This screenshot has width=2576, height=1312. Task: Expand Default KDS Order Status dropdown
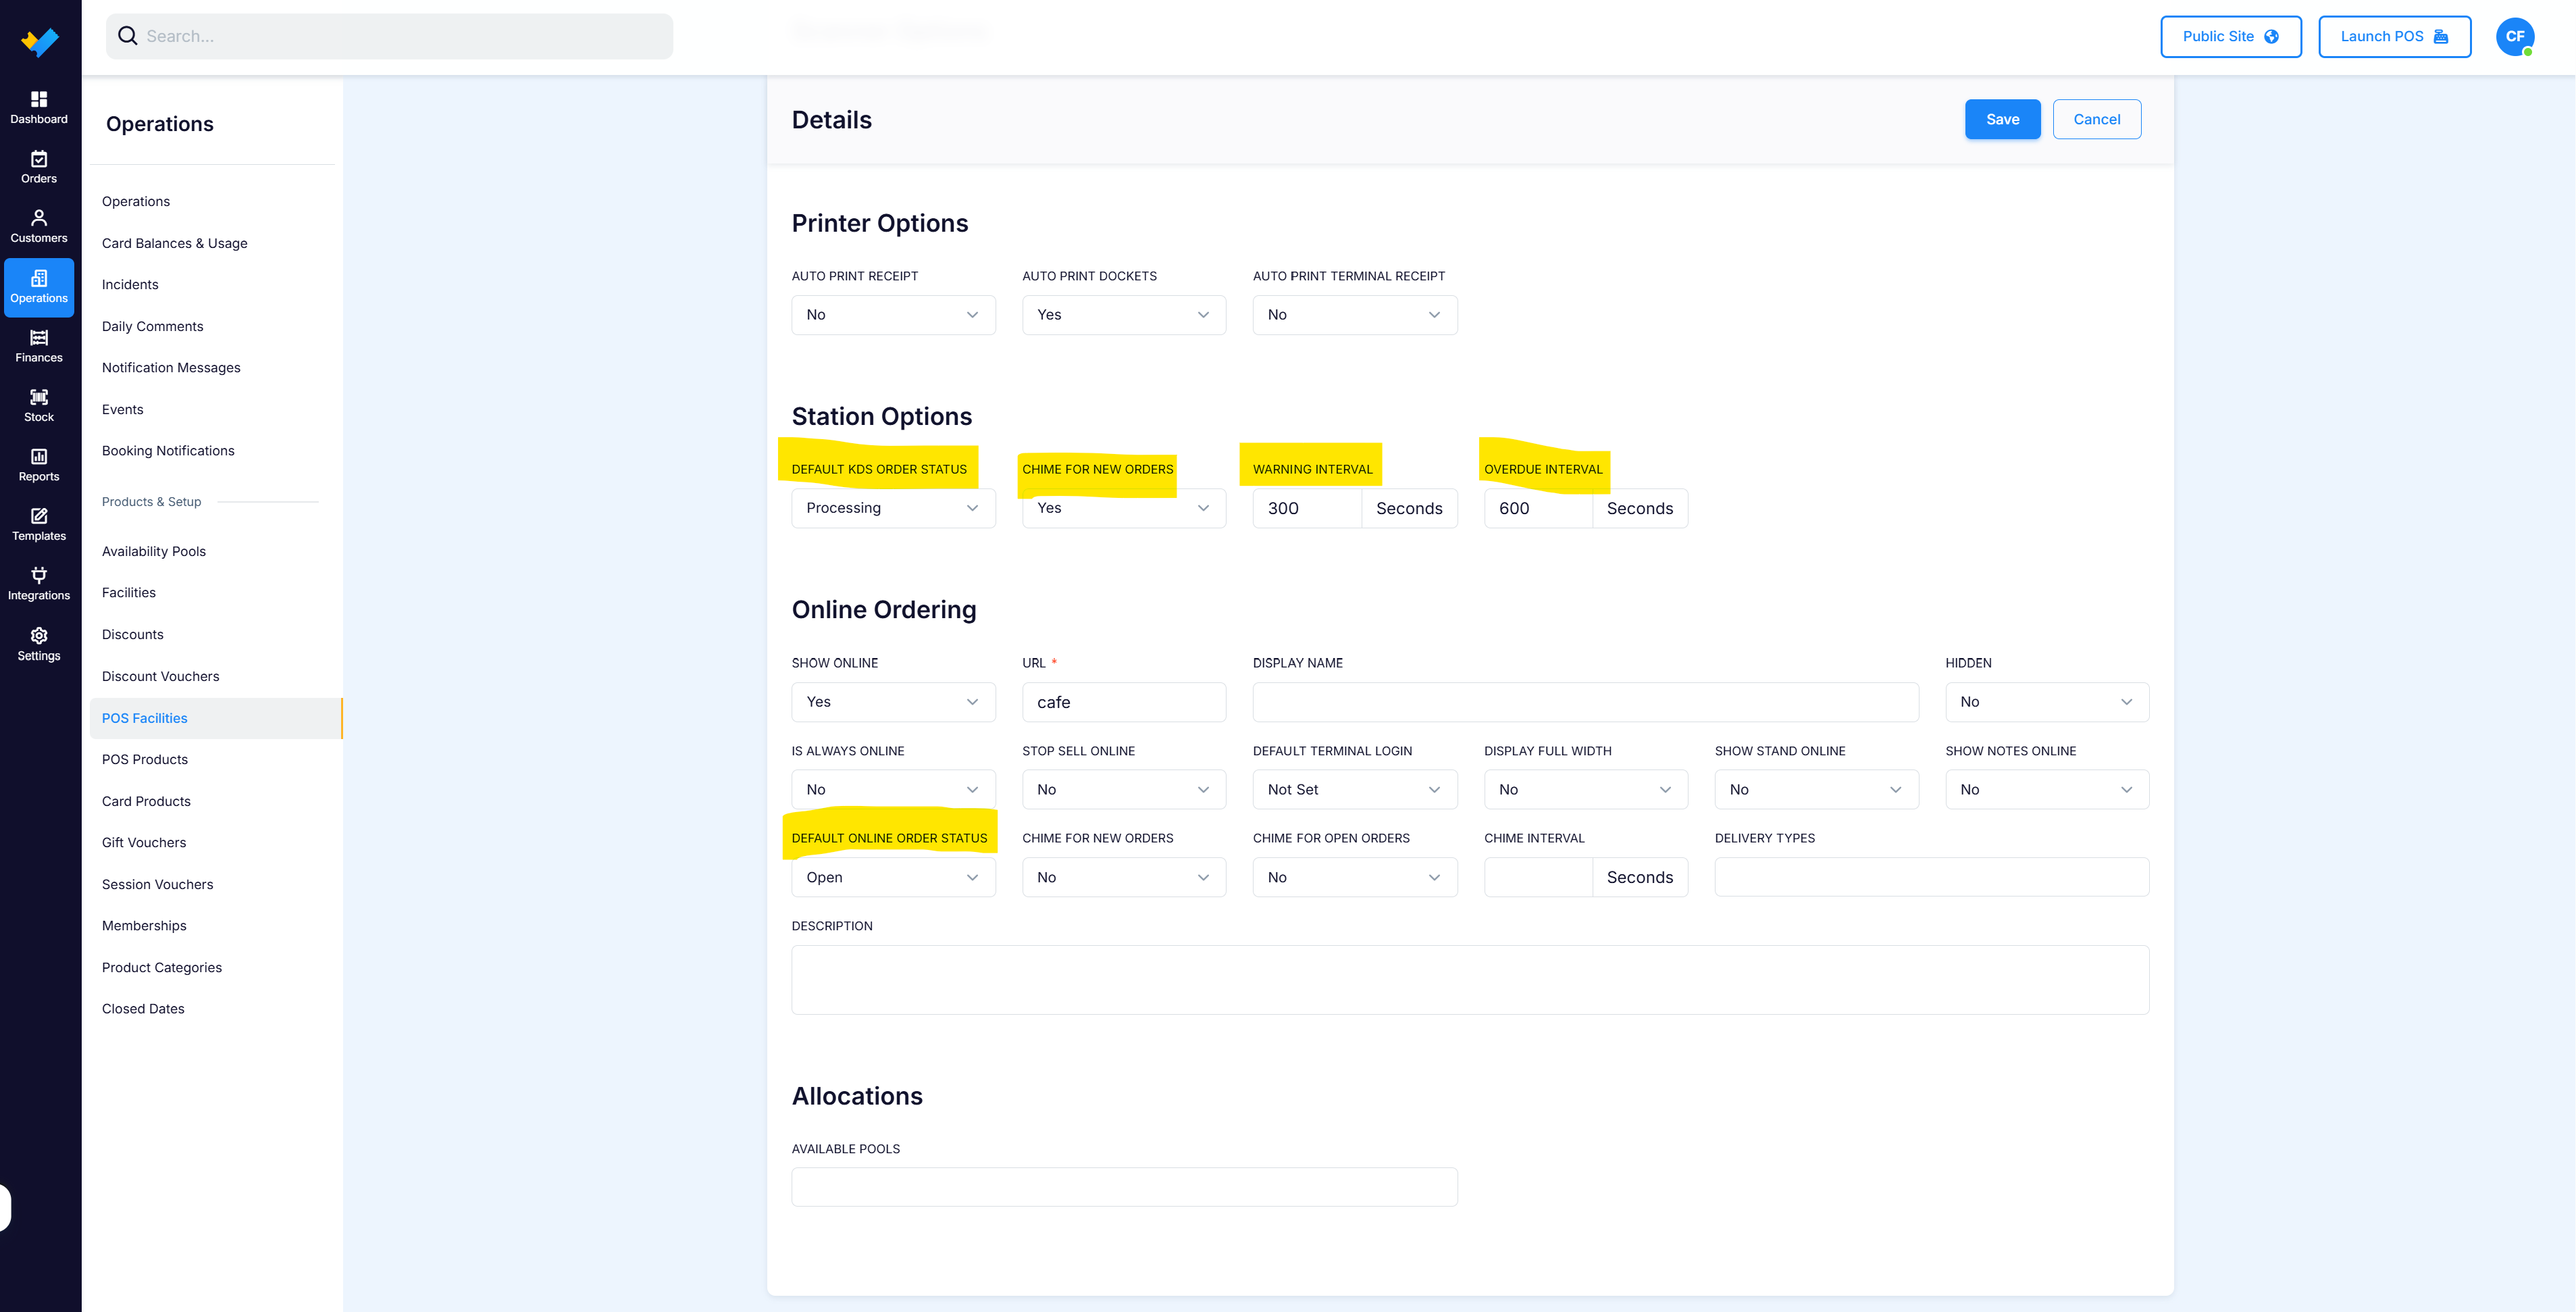pyautogui.click(x=893, y=508)
